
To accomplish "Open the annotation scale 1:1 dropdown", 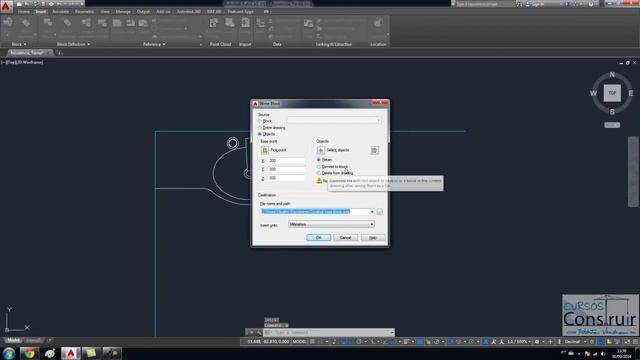I will click(519, 342).
